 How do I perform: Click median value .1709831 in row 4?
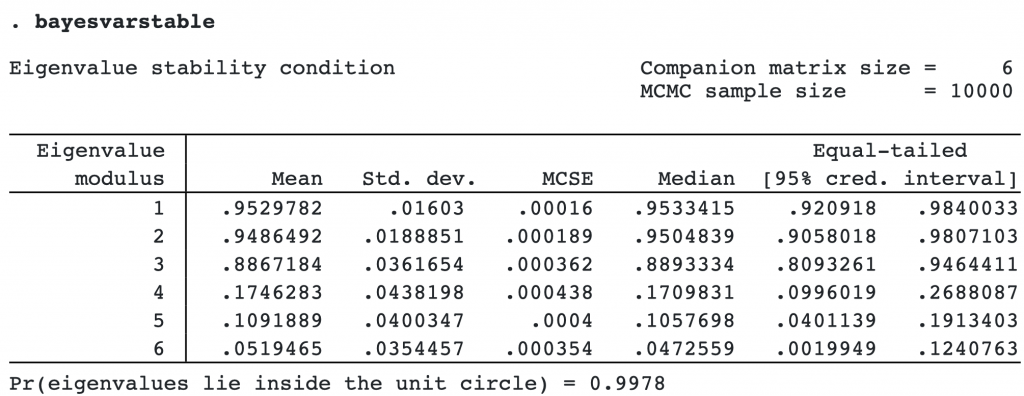pos(684,292)
